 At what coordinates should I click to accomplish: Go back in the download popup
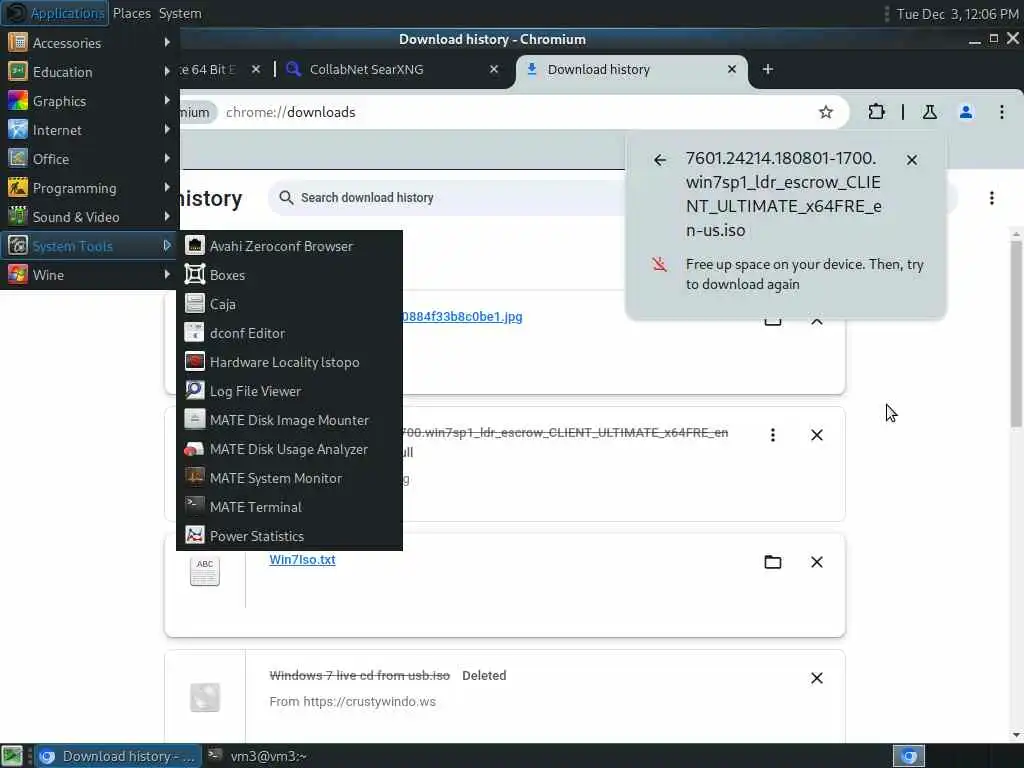tap(660, 160)
